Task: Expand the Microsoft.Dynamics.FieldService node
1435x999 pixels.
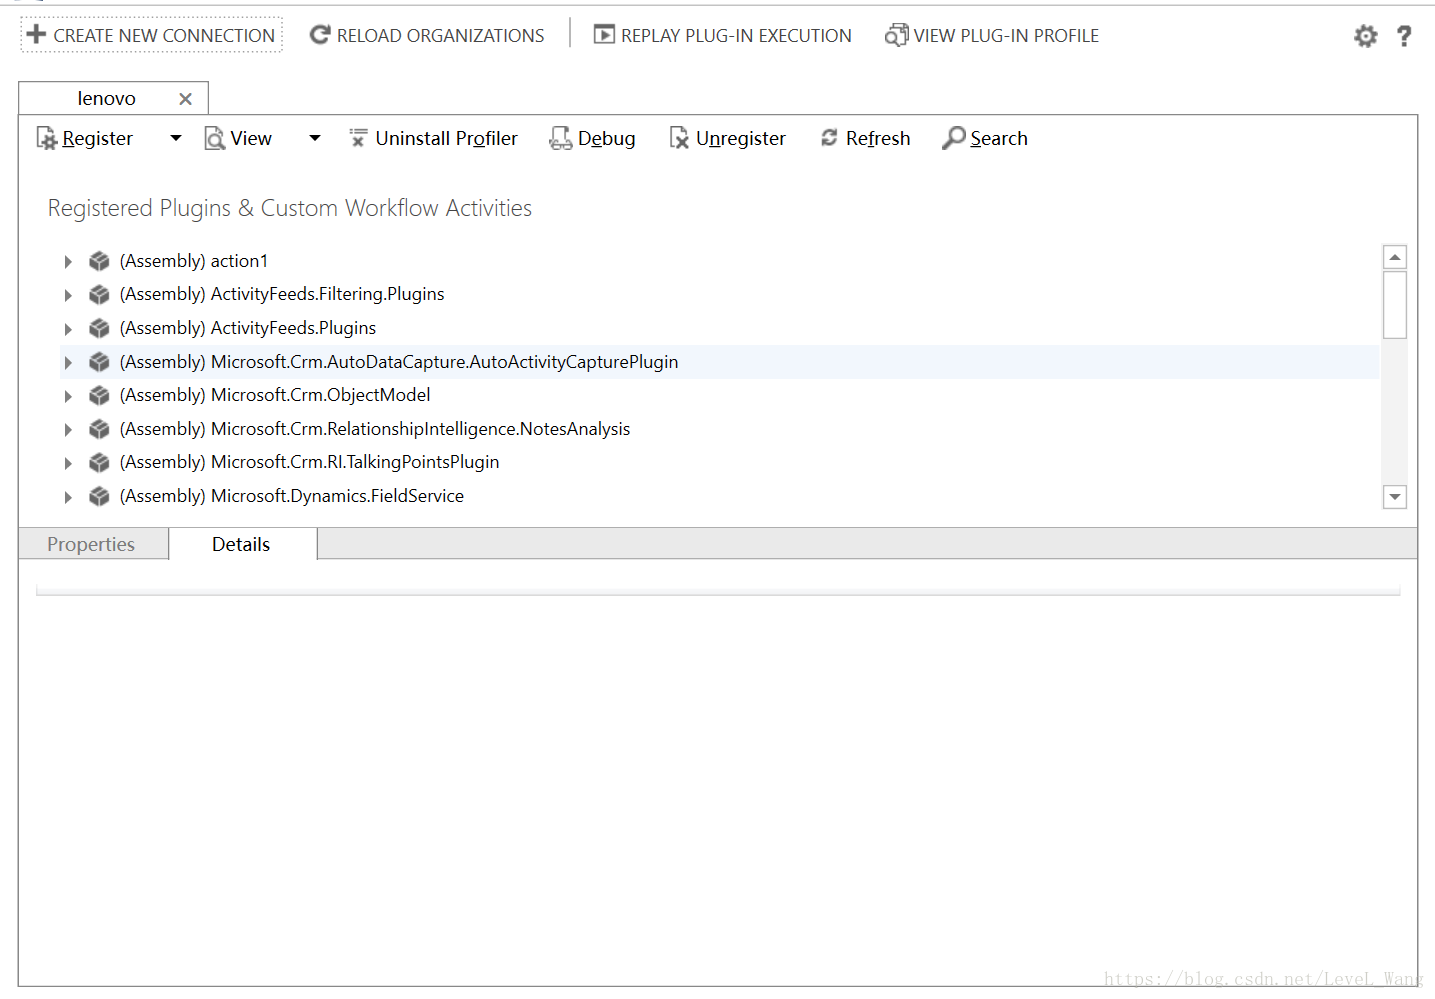Action: (x=68, y=497)
